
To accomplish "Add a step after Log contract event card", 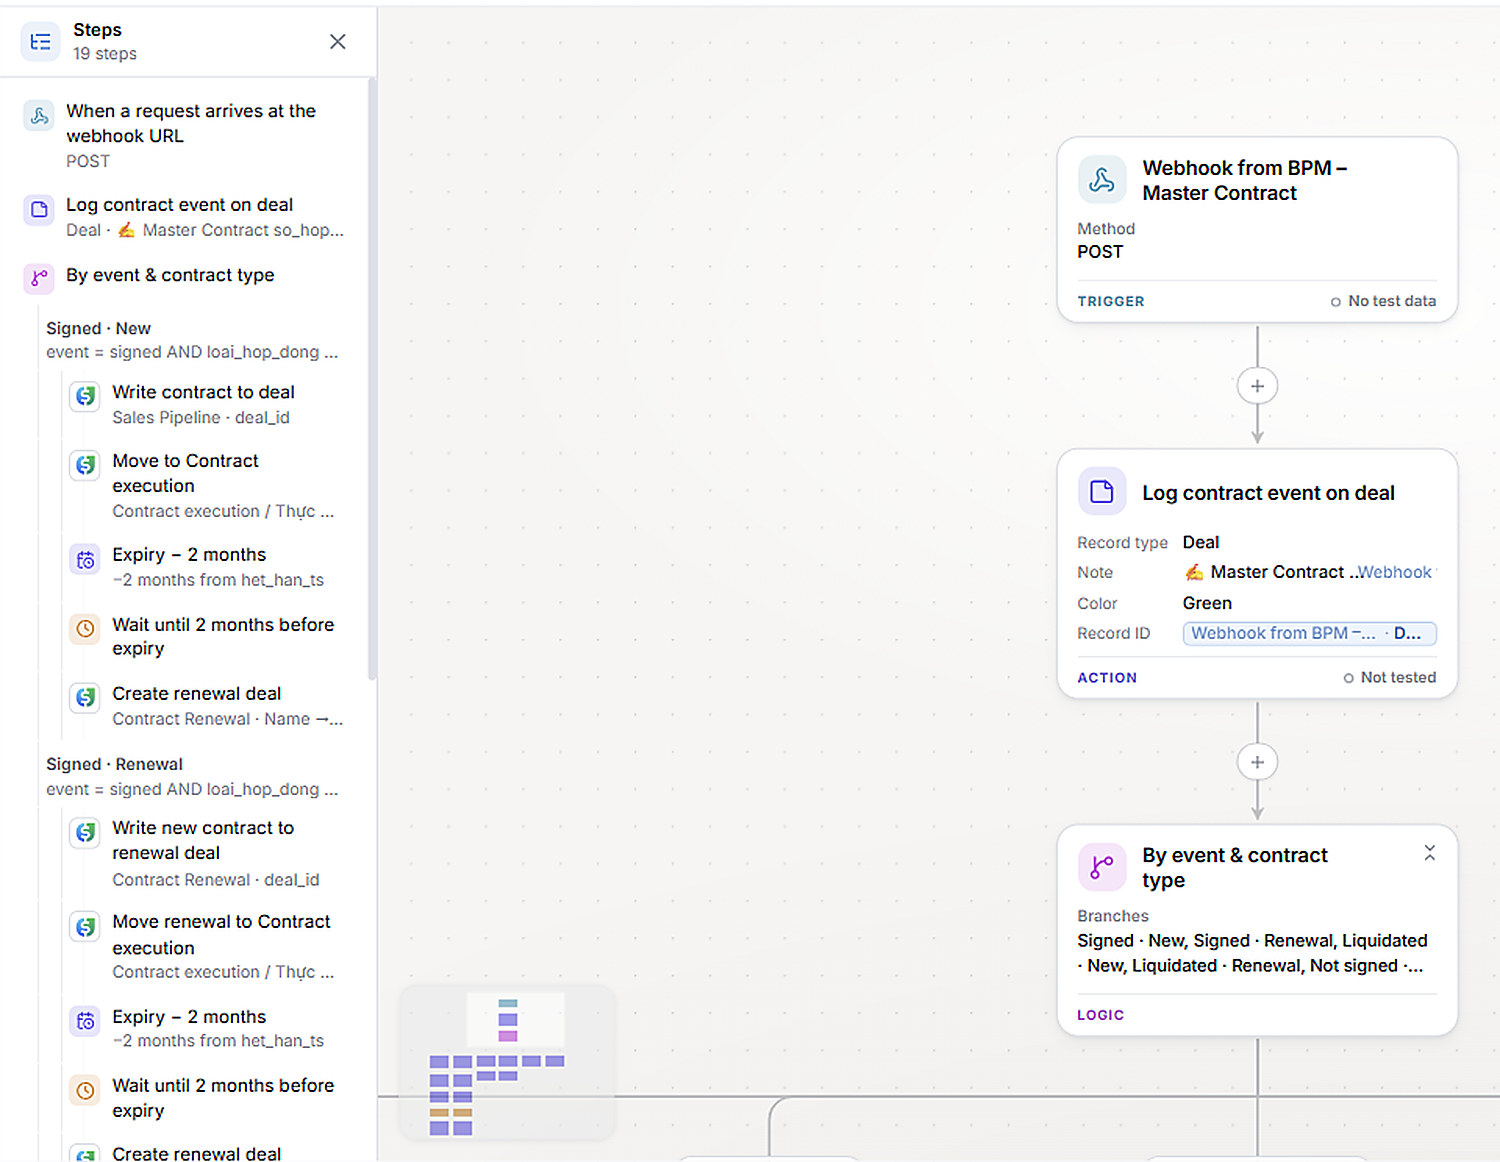I will 1257,762.
